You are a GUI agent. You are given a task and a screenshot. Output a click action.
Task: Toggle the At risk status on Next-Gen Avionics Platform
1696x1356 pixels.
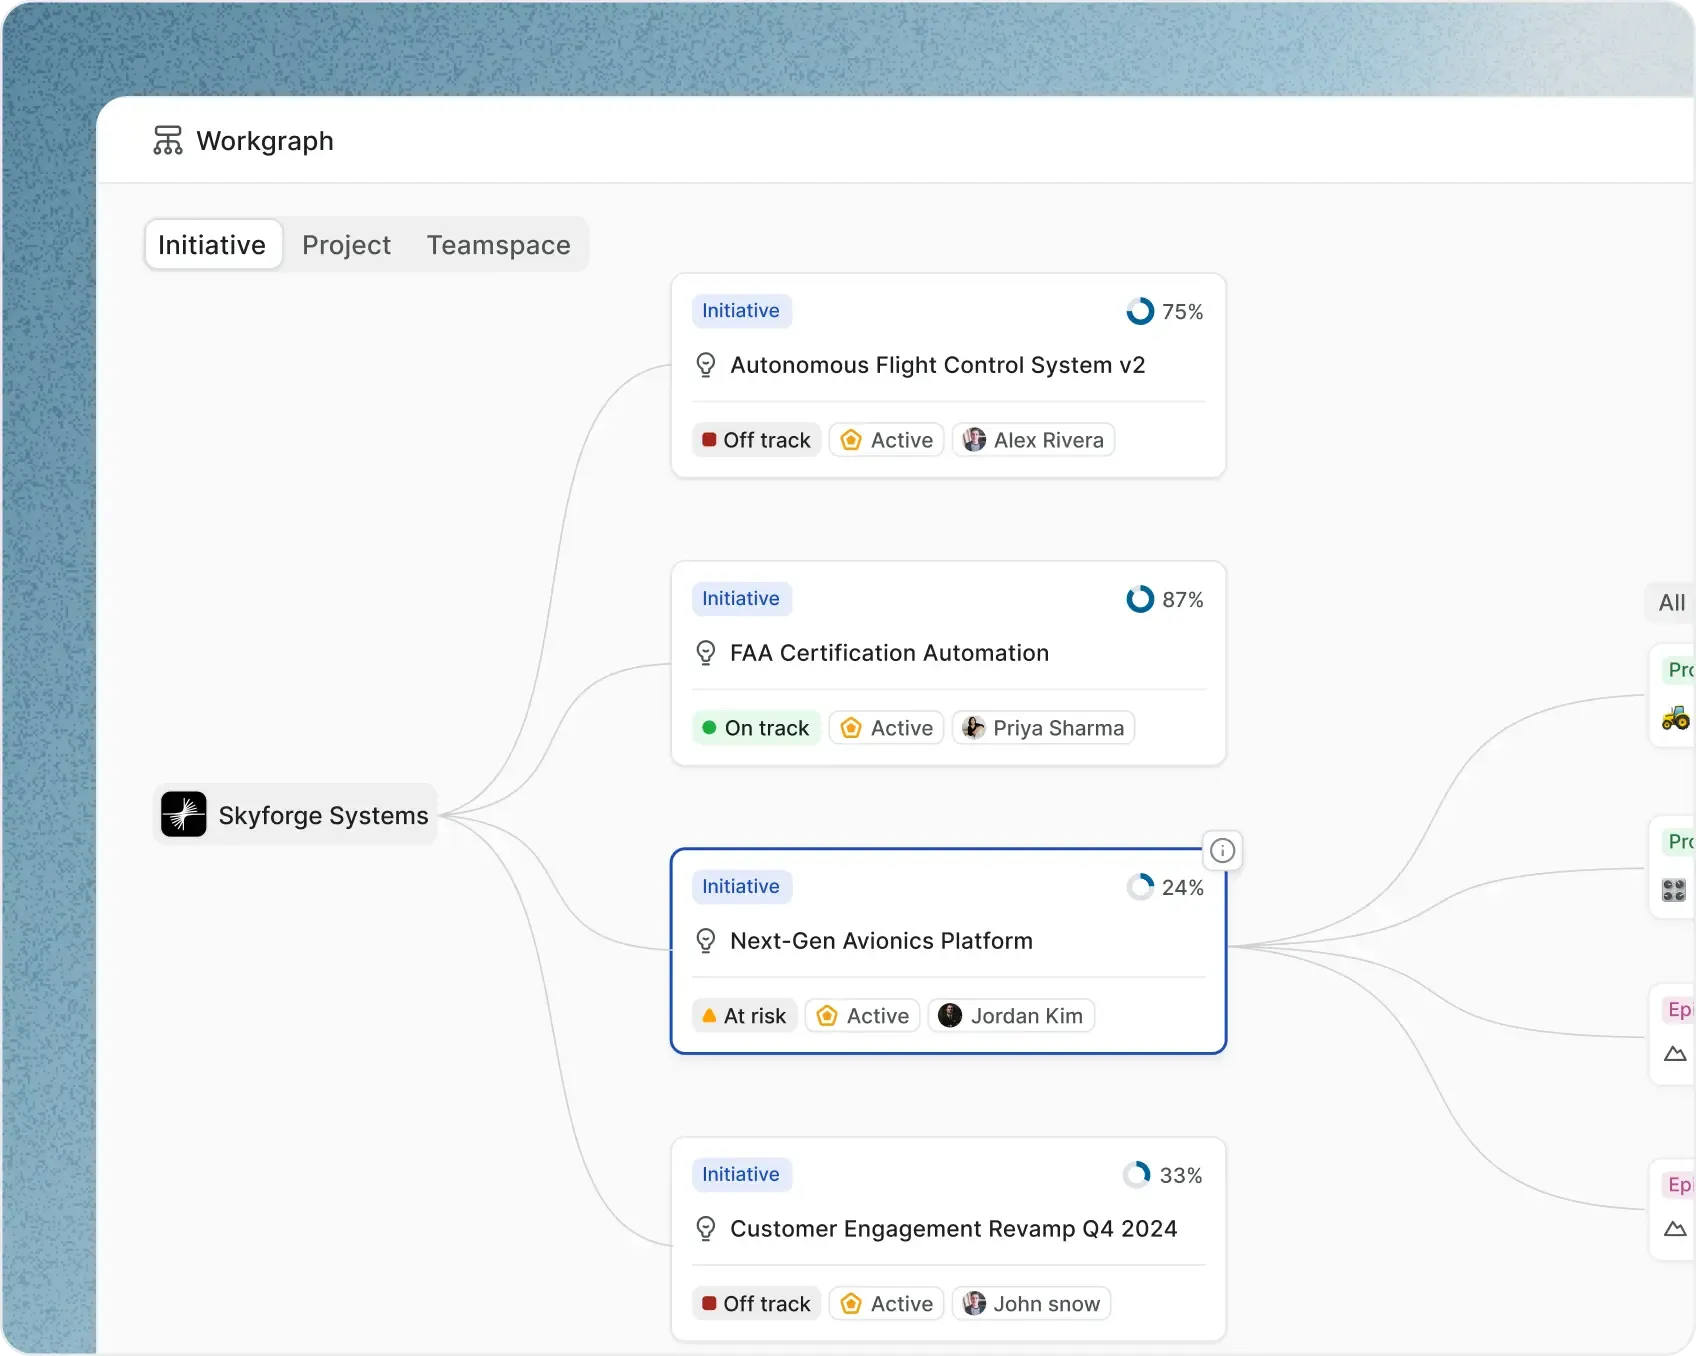coord(743,1015)
